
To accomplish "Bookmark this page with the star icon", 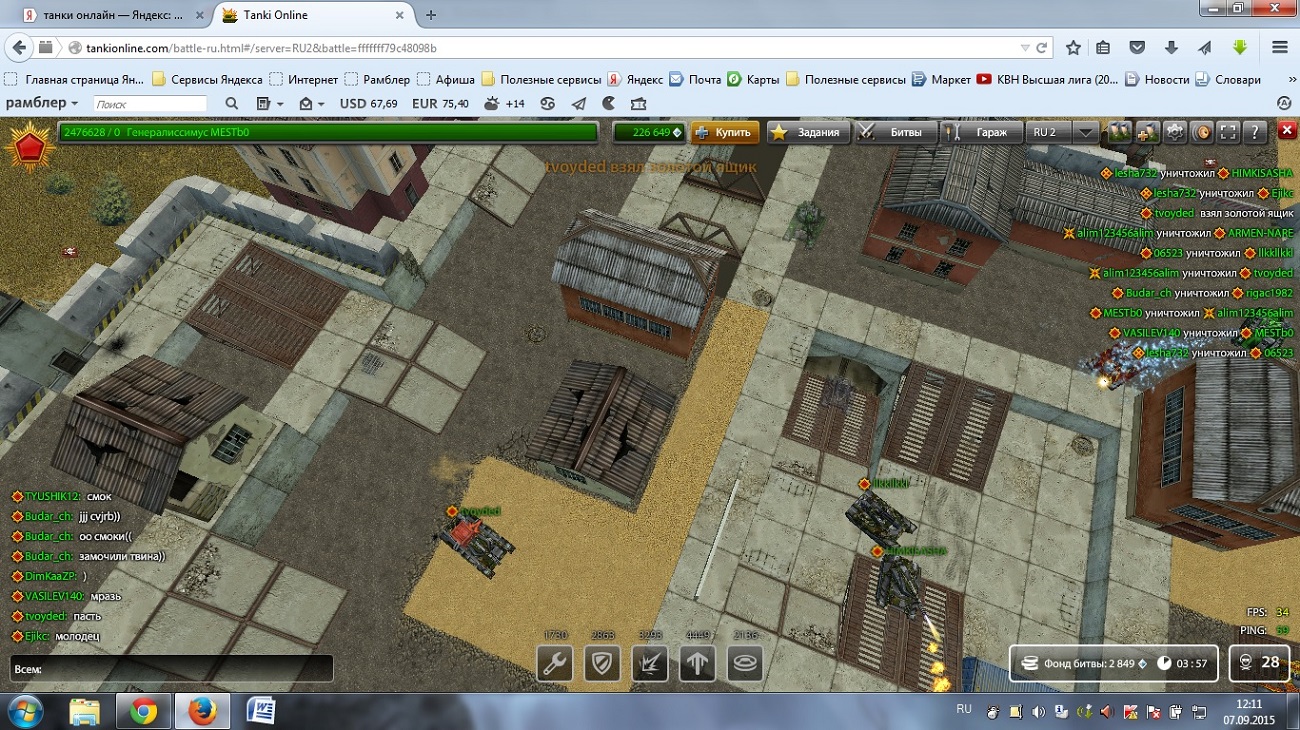I will tap(1073, 47).
